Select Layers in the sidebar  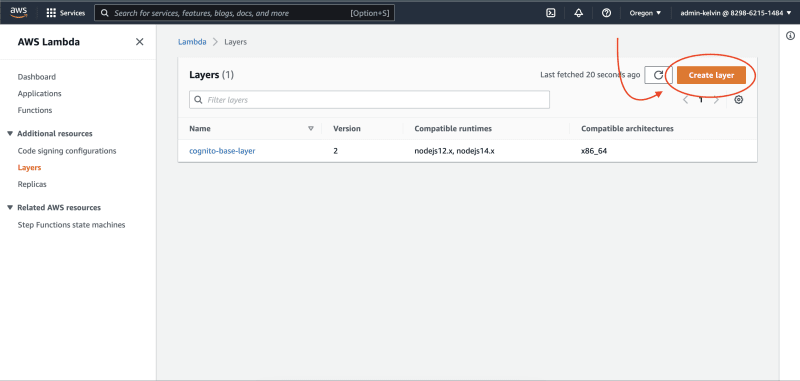point(29,167)
